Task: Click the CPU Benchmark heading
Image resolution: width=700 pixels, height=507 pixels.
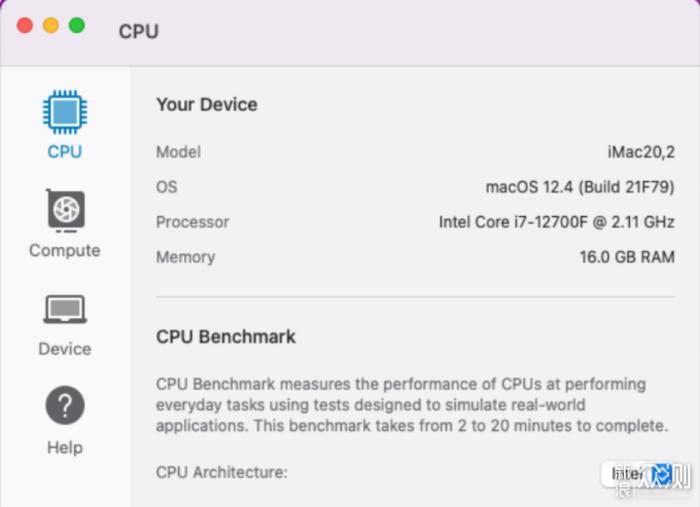Action: pos(226,337)
